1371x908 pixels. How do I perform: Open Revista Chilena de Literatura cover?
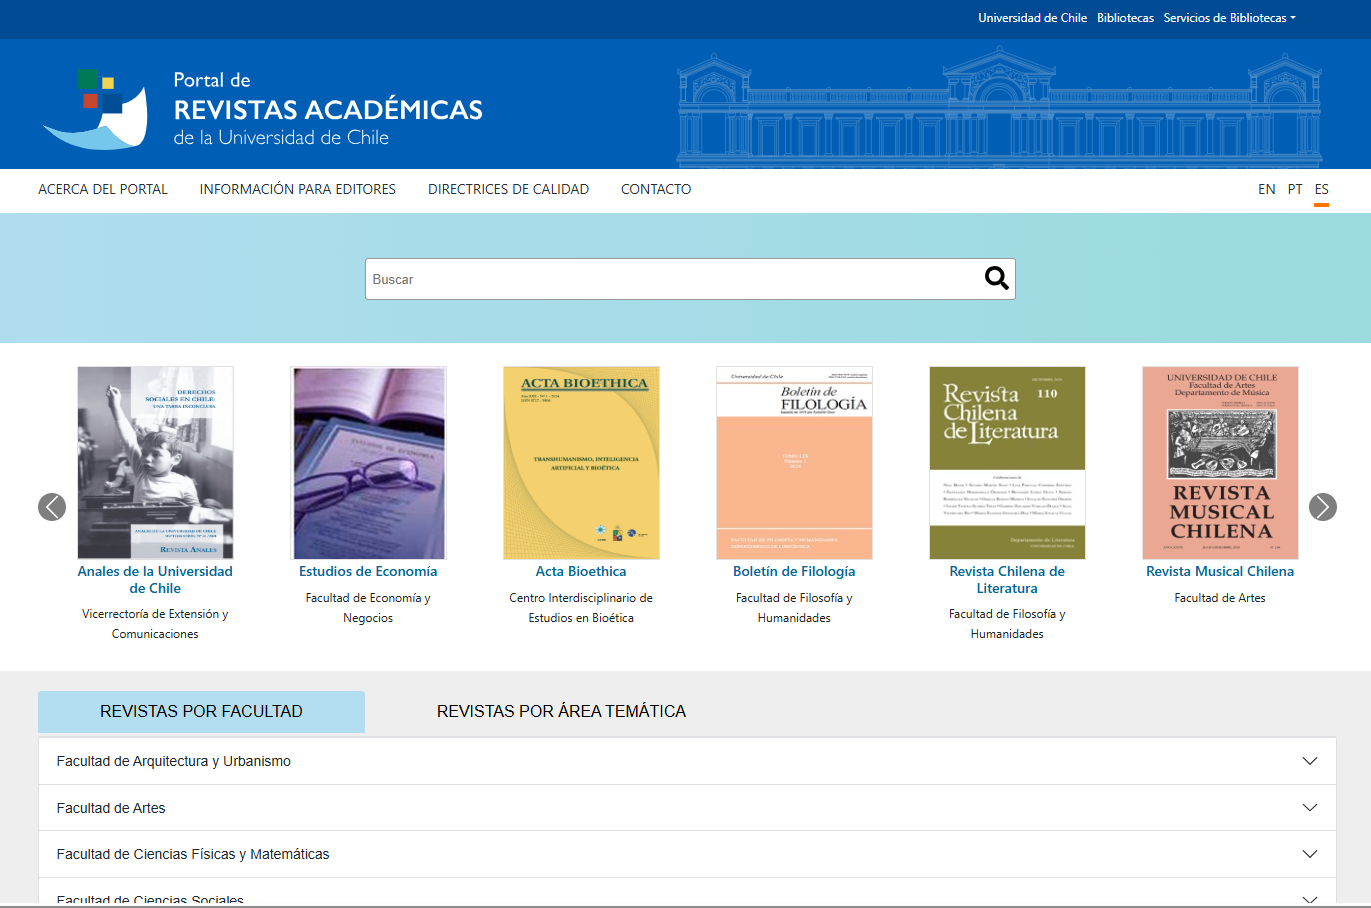[1007, 462]
